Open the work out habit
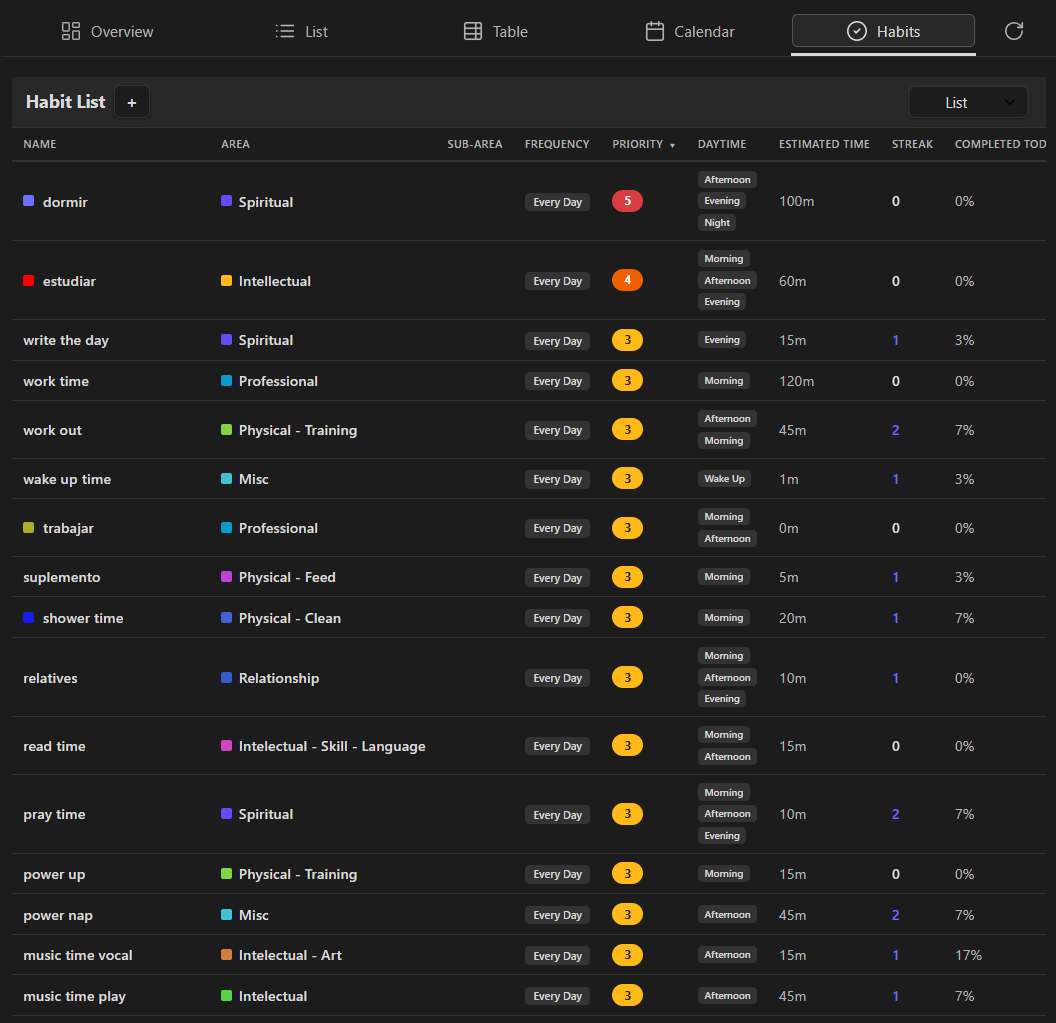This screenshot has height=1023, width=1056. click(53, 430)
